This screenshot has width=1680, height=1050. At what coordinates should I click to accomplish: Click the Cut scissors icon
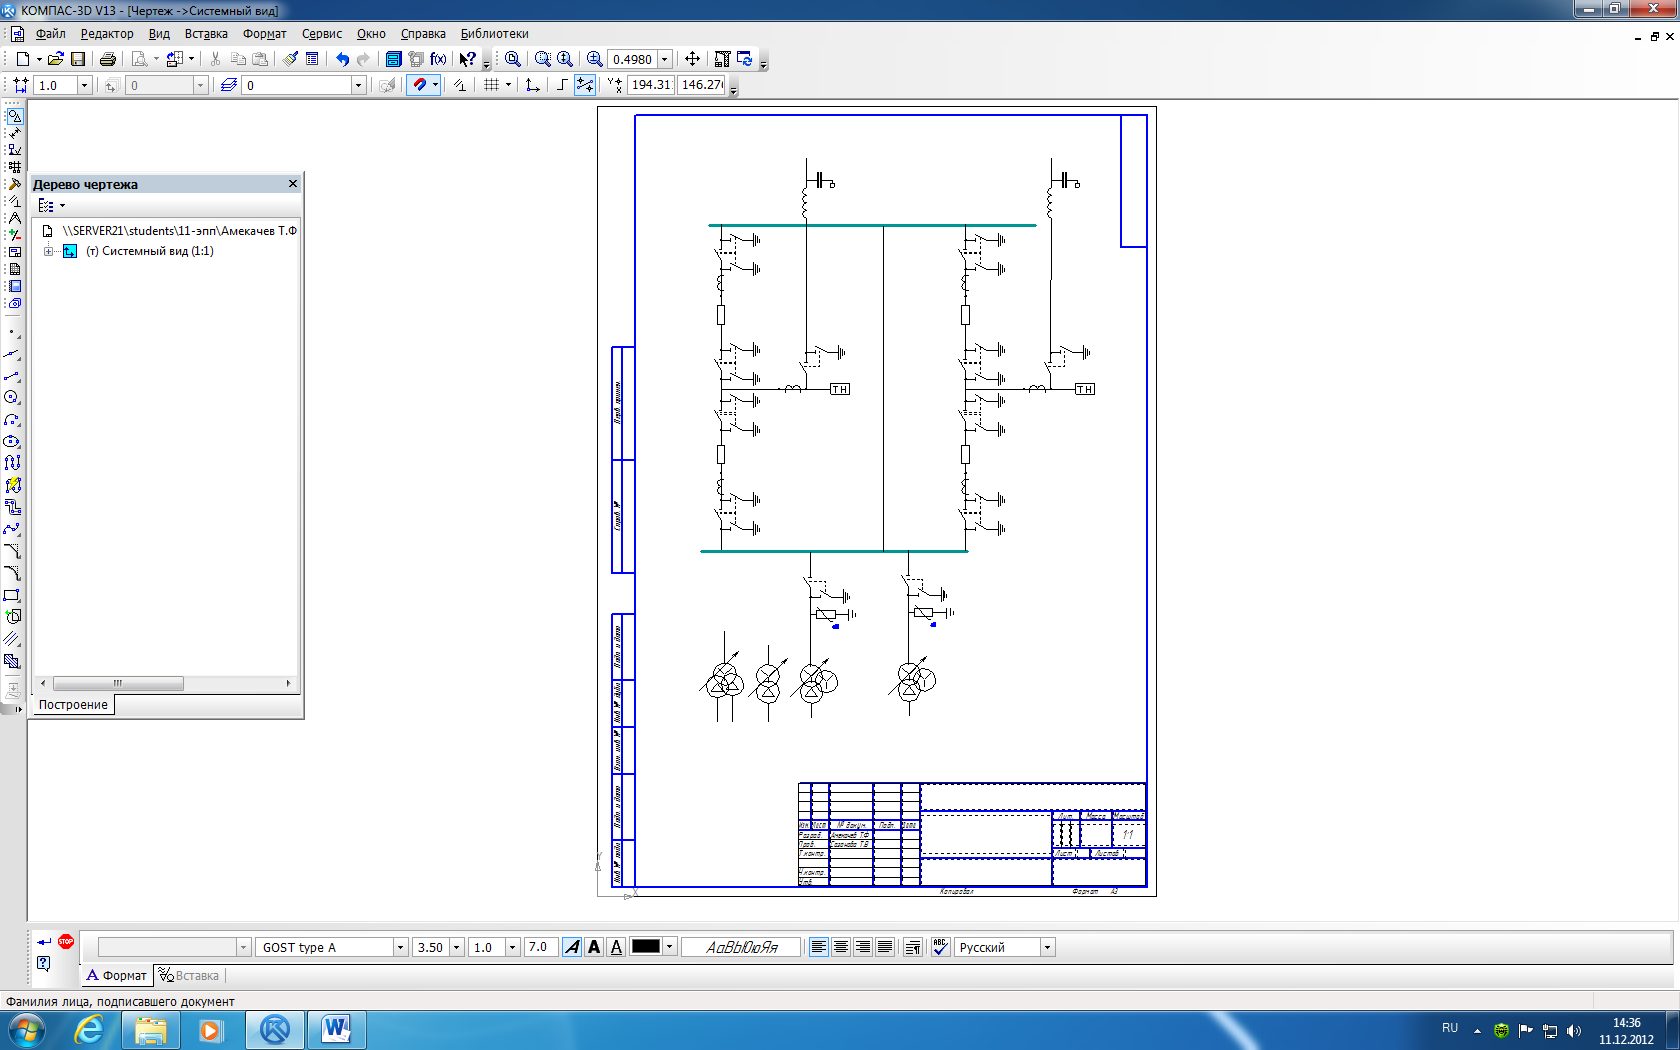(215, 59)
